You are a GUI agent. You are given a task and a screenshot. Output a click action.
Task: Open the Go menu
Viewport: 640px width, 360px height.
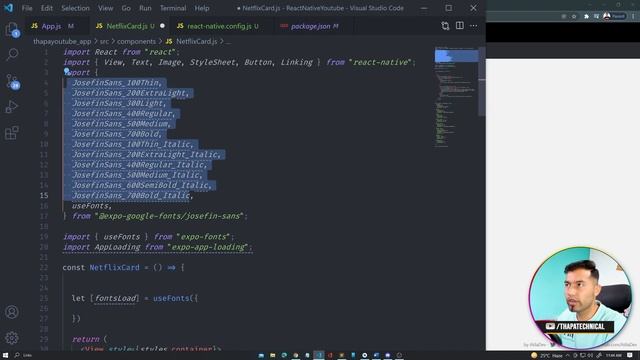pyautogui.click(x=126, y=8)
